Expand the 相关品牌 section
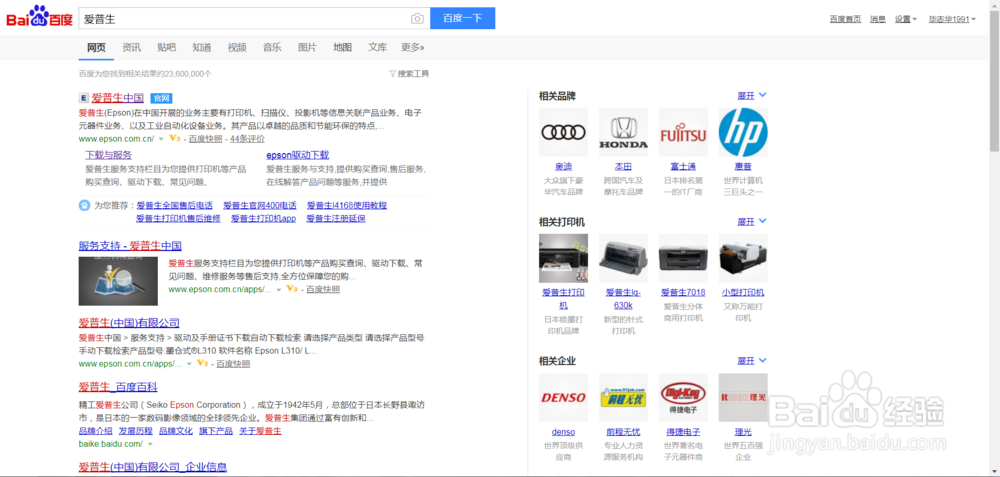Screen dimensions: 1000x477 (752, 96)
